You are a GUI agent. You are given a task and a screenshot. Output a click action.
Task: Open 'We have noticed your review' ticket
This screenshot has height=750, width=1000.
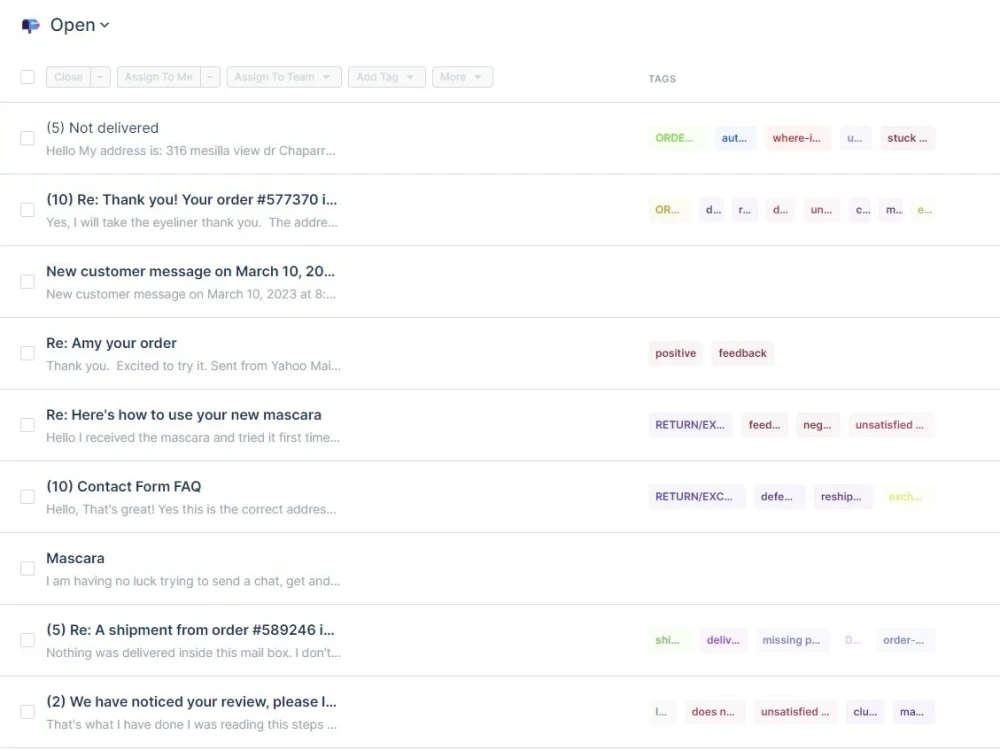191,702
